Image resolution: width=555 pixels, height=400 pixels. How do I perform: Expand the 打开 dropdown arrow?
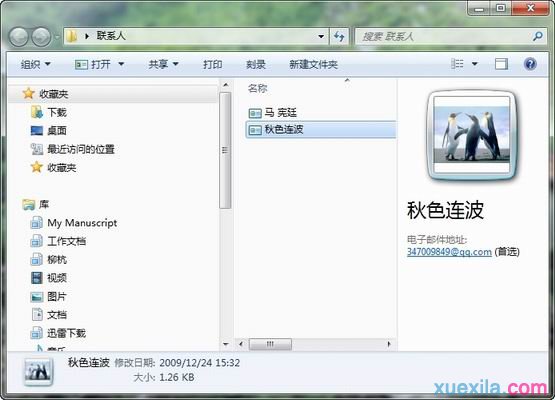coord(121,64)
